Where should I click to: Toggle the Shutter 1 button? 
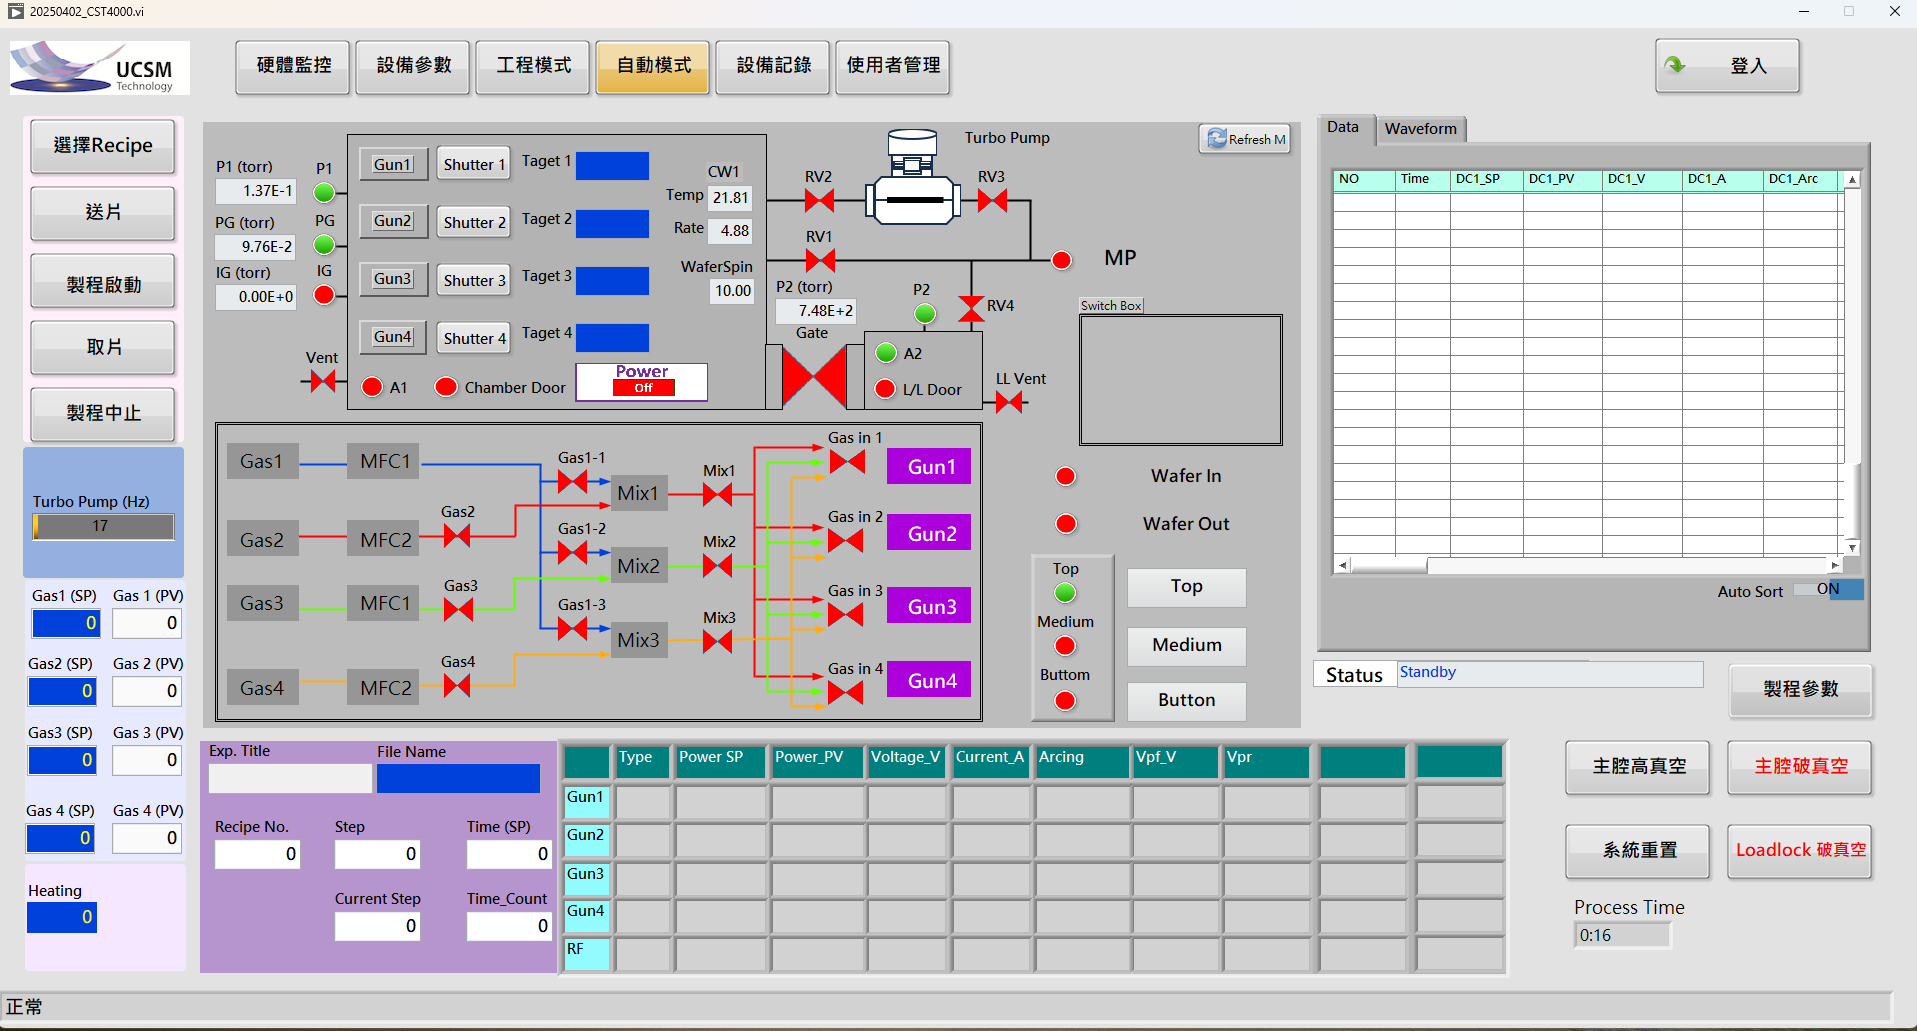coord(474,165)
